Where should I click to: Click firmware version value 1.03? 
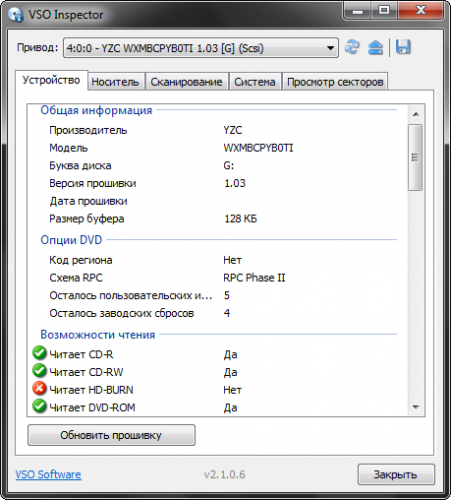(235, 183)
